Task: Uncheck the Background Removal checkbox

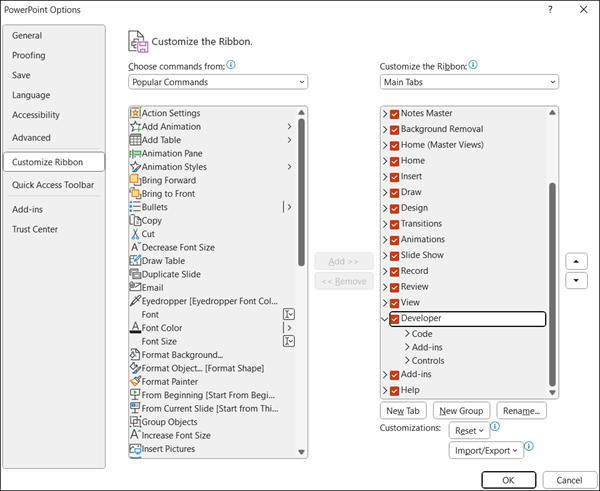Action: pos(395,130)
